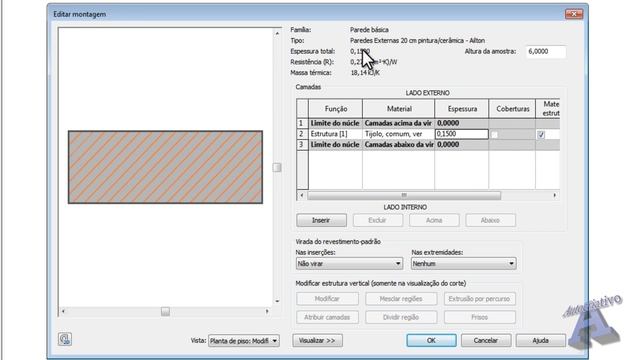Click the layers table horizontal scrollbar thumb
640x360 pixels.
(404, 196)
